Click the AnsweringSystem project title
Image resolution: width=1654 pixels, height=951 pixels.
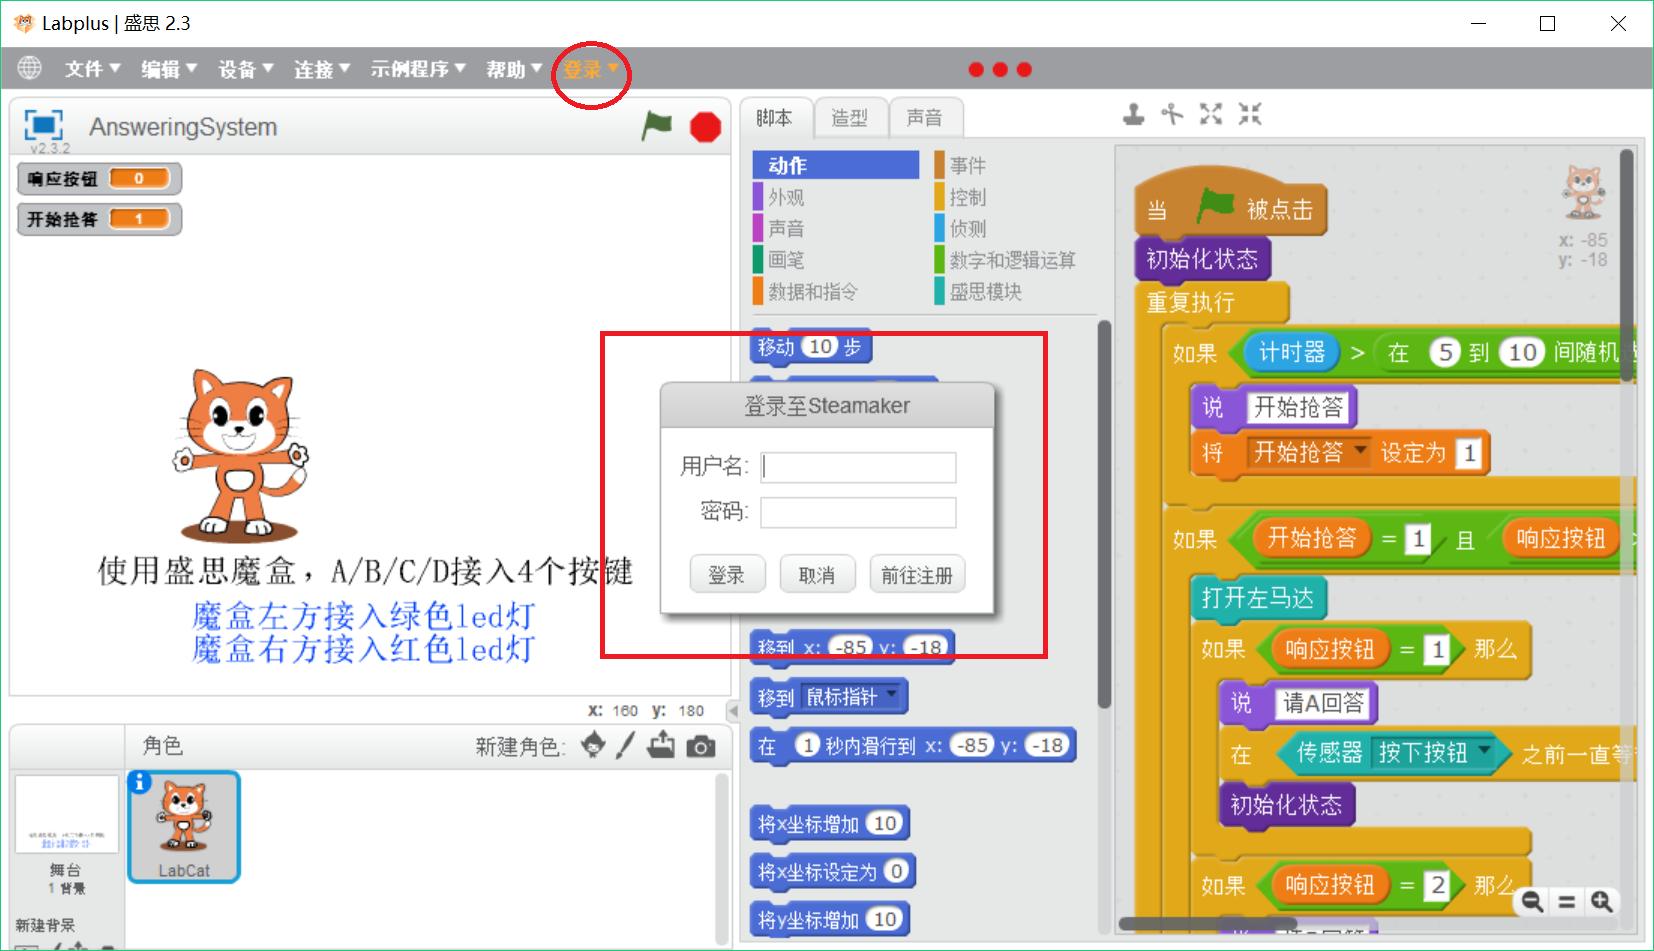tap(183, 127)
